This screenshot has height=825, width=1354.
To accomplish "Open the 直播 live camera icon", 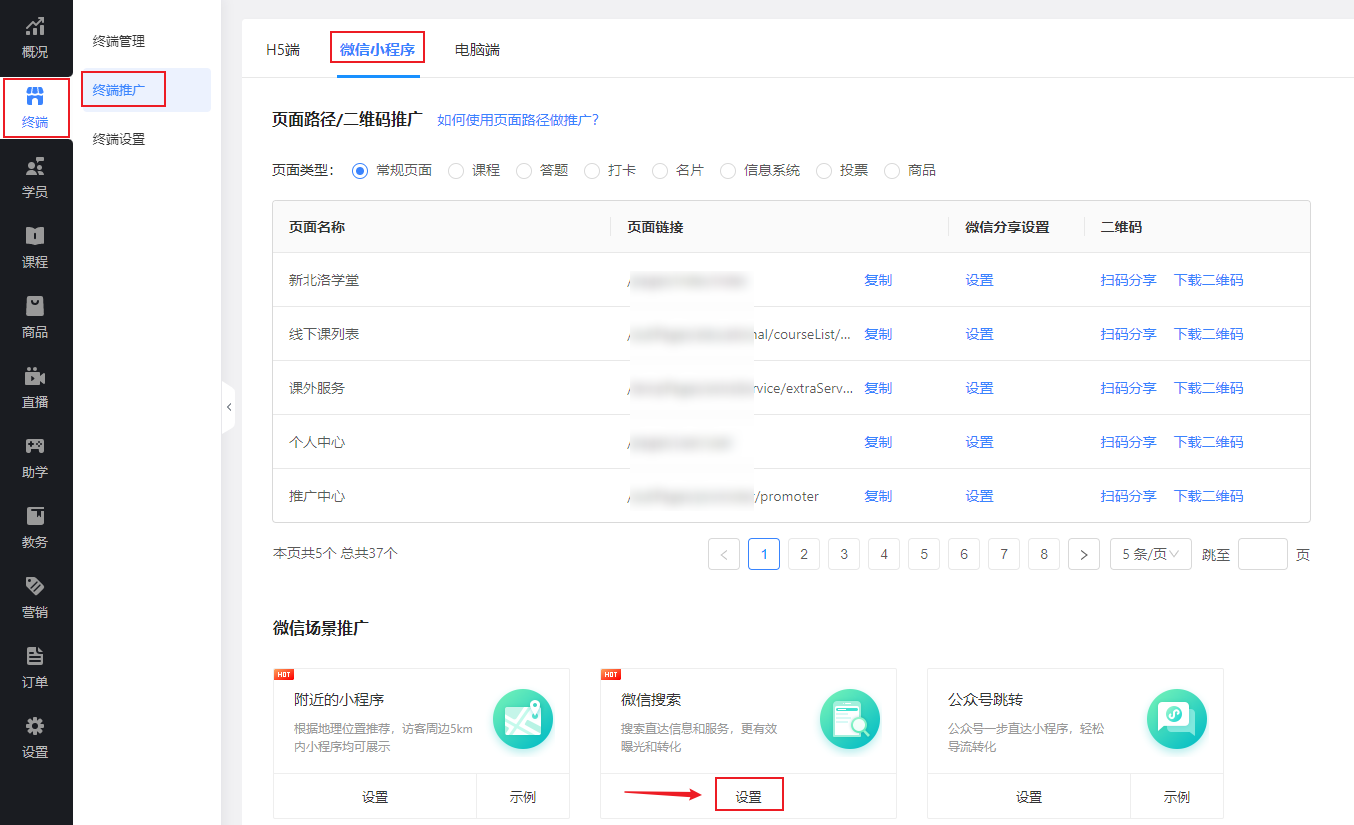I will click(35, 377).
